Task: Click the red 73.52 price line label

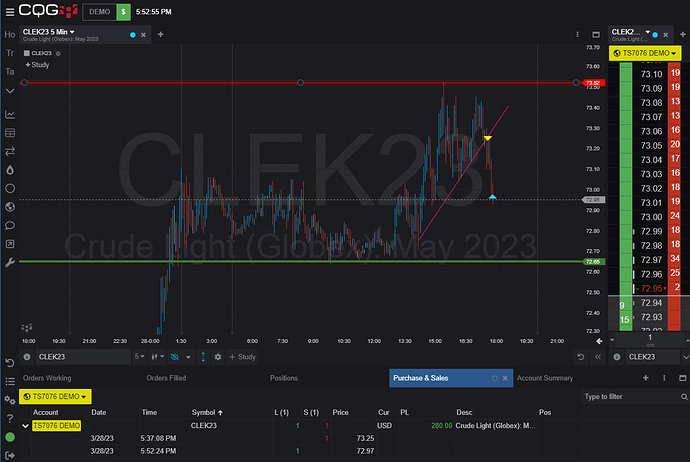Action: coord(593,83)
